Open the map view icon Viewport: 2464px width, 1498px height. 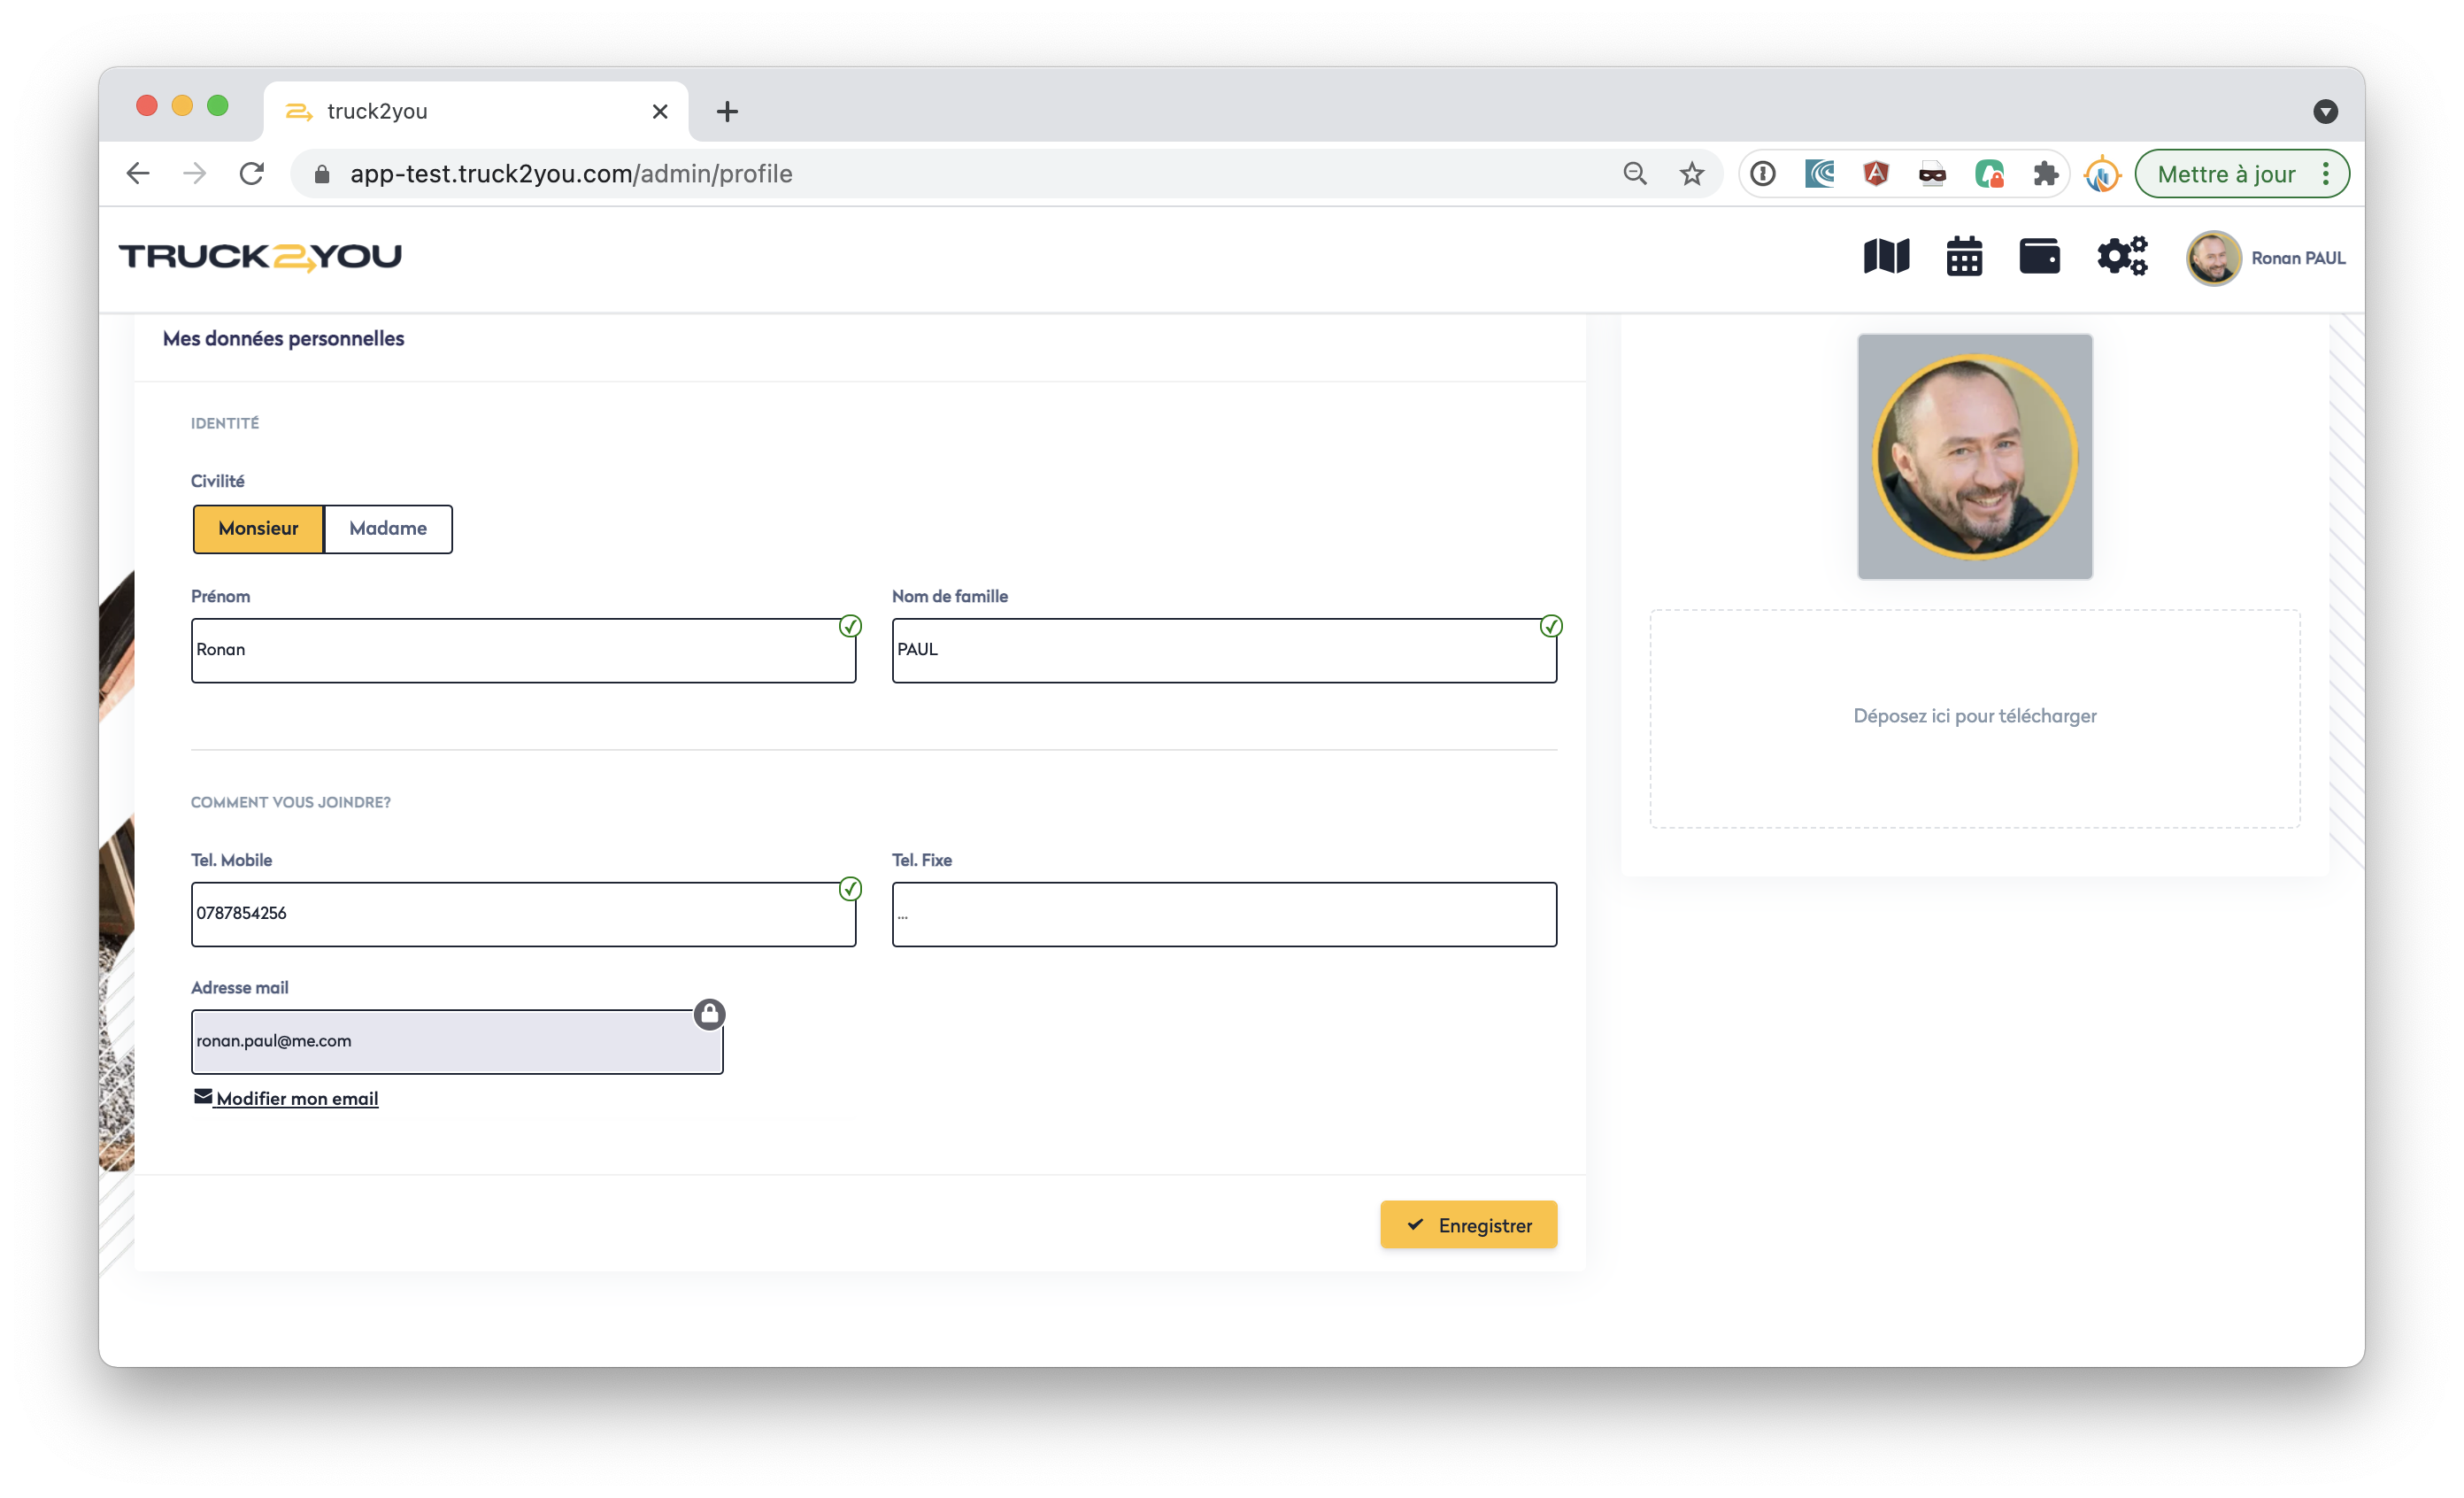click(1886, 256)
